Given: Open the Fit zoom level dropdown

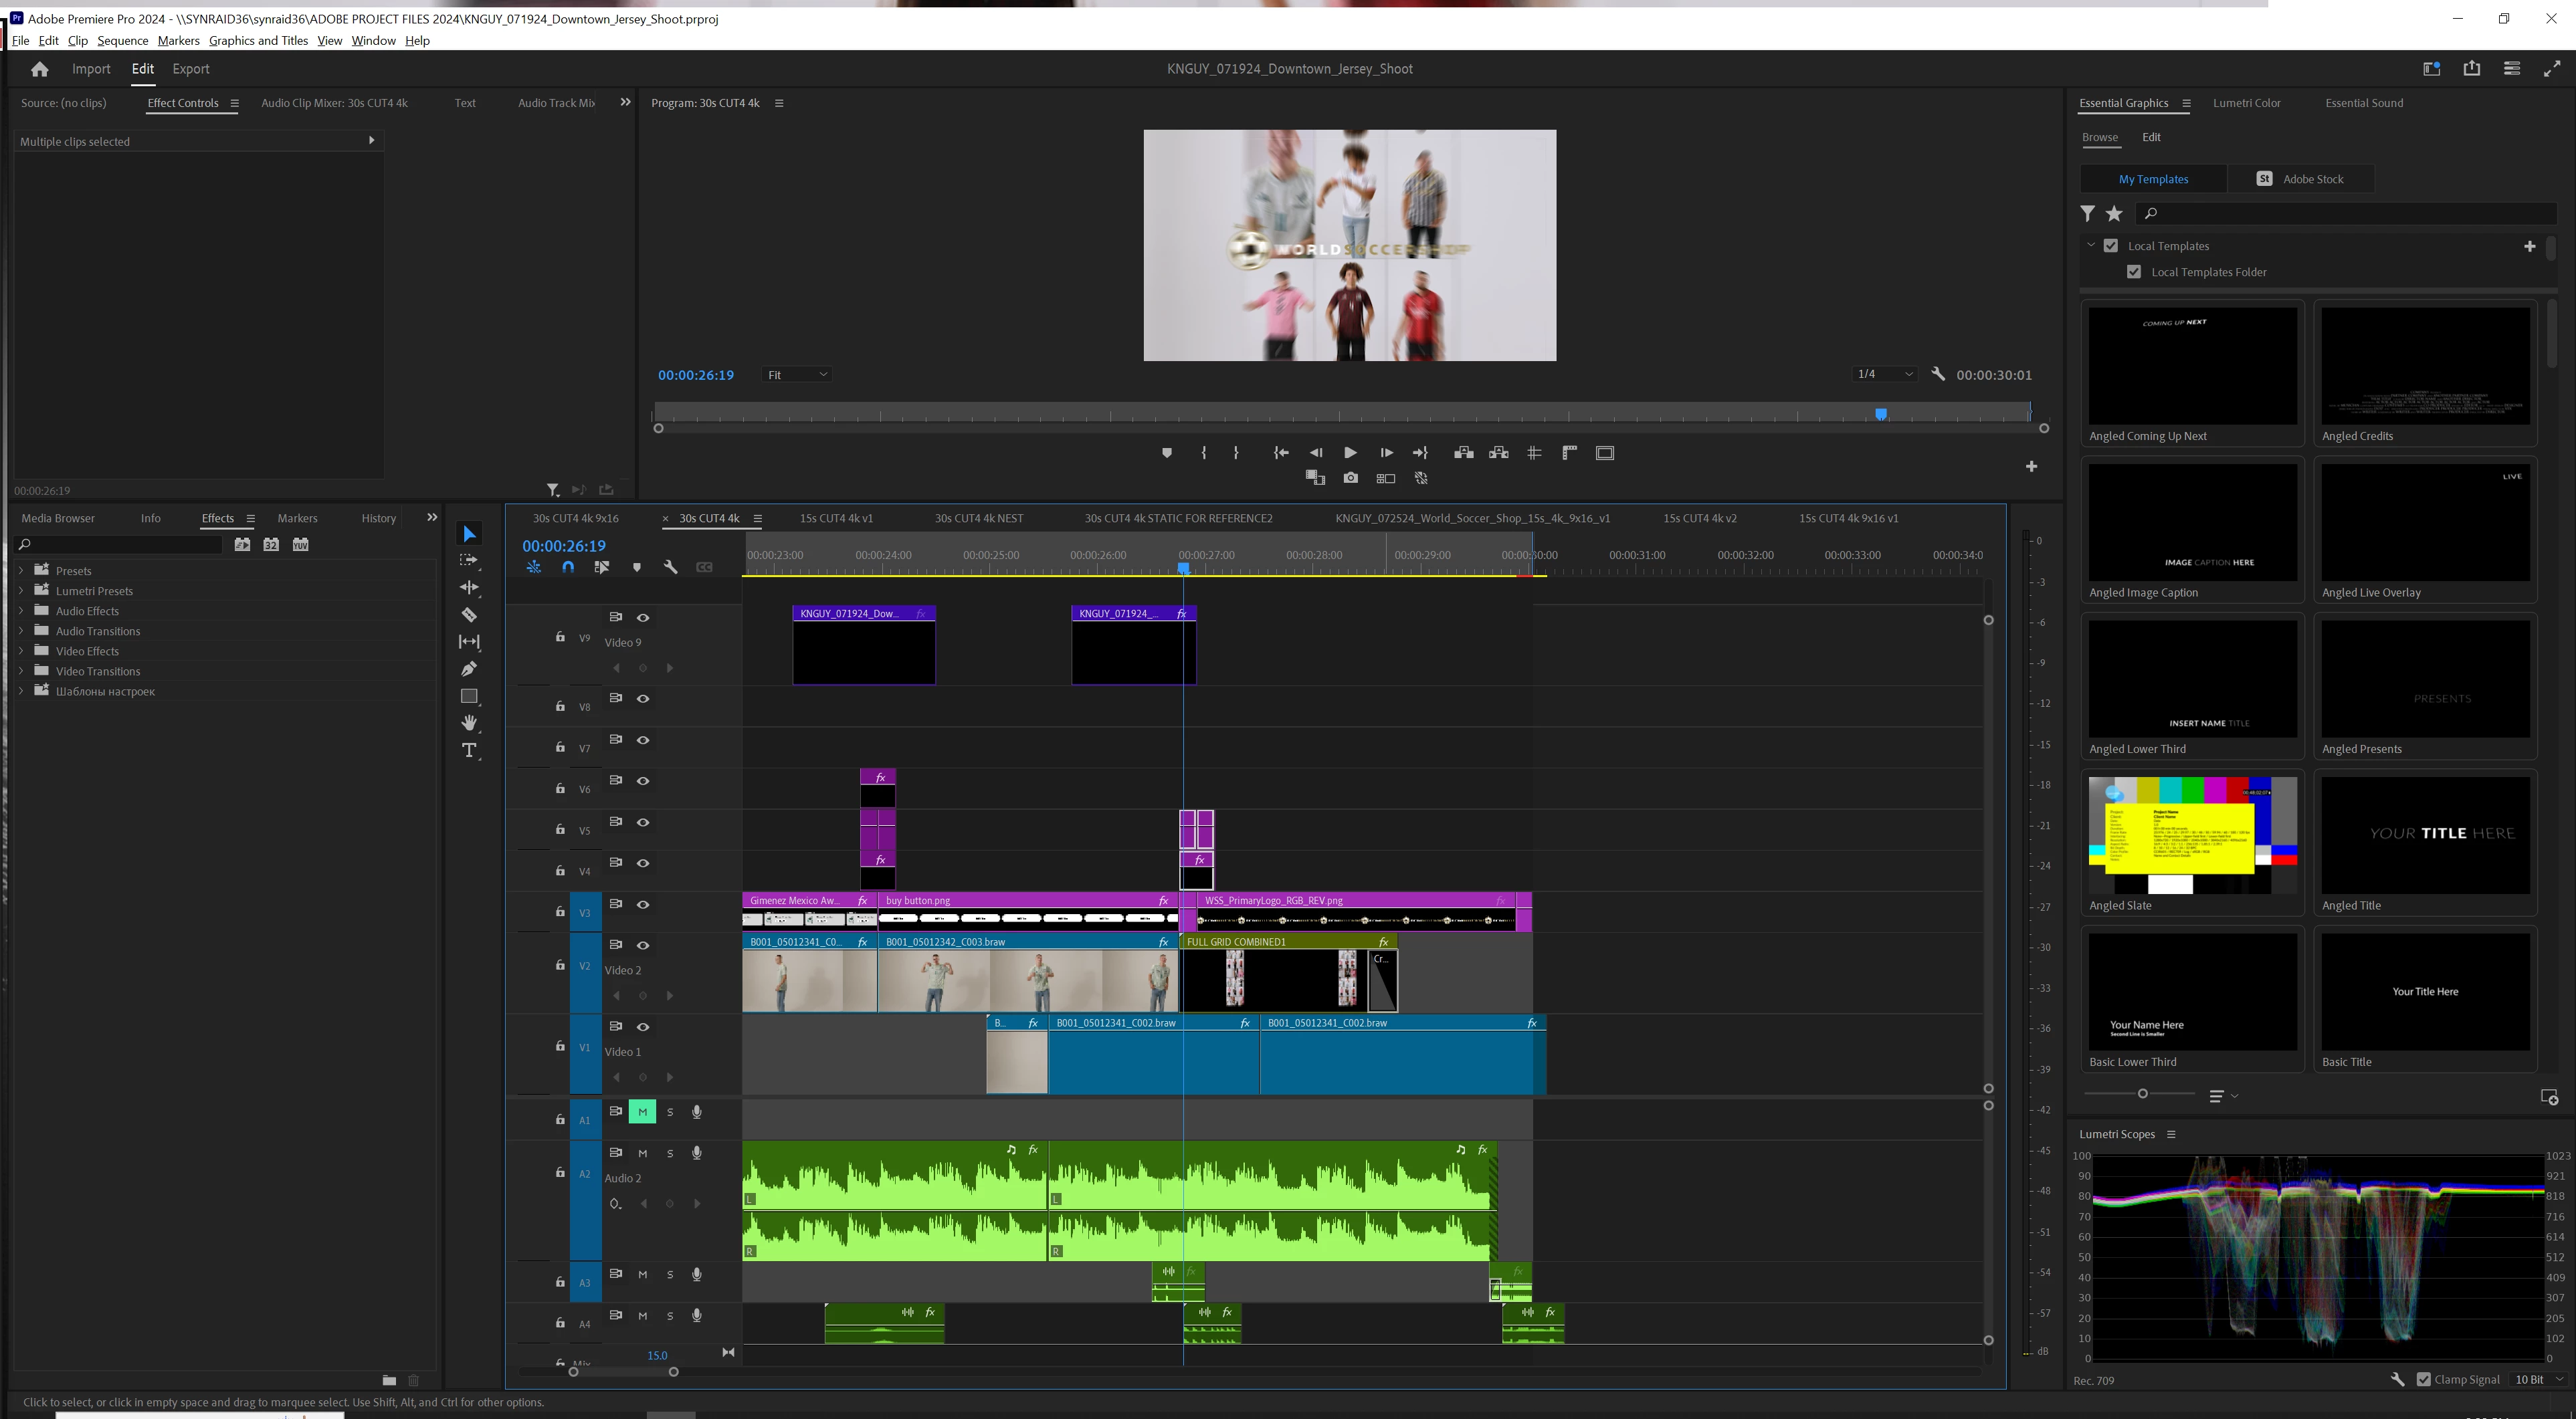Looking at the screenshot, I should pos(796,375).
